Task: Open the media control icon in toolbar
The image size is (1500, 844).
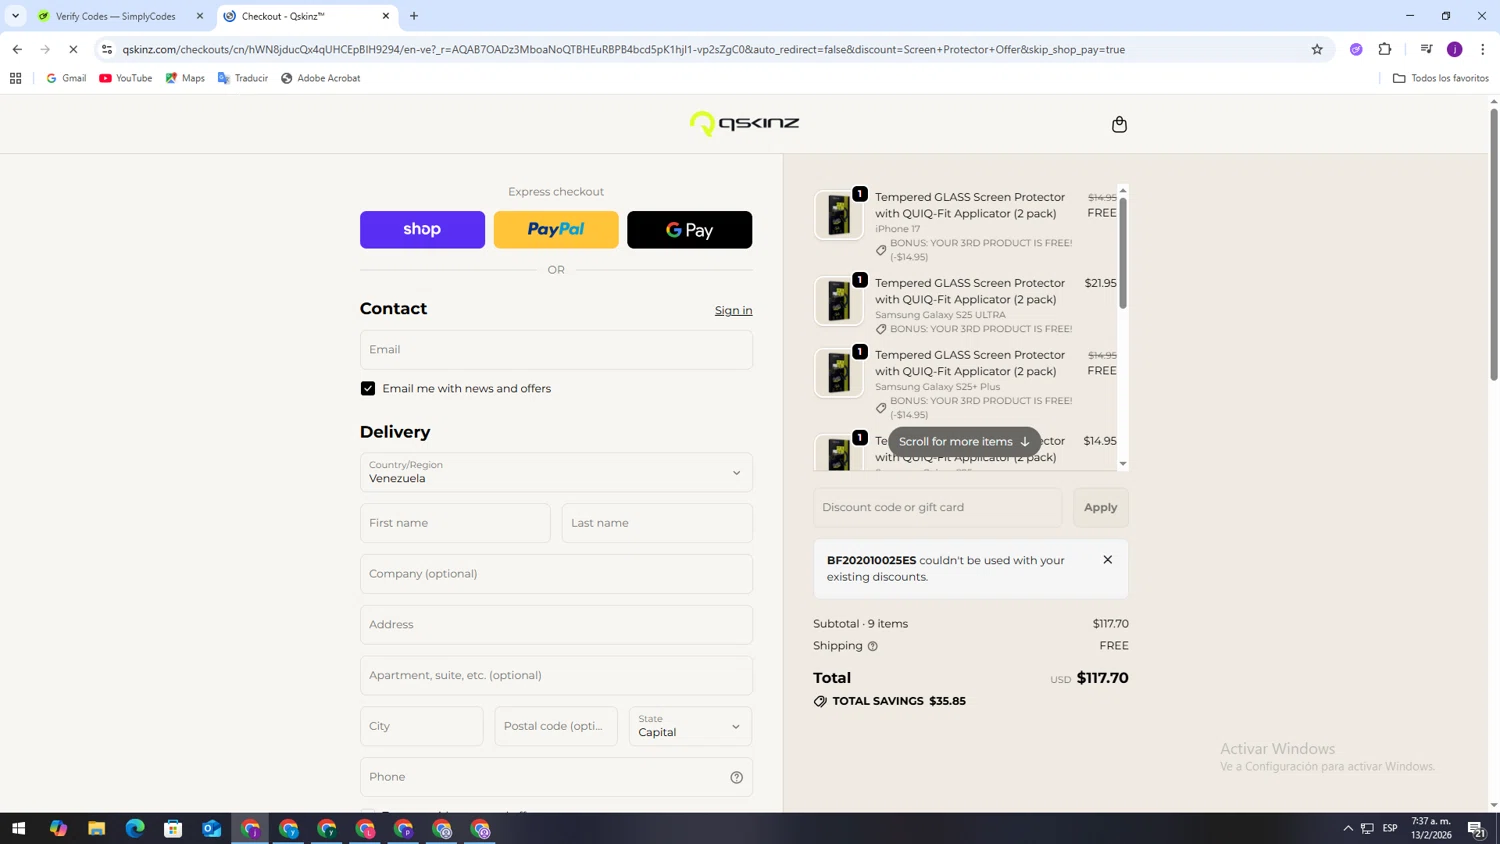Action: [x=1426, y=49]
